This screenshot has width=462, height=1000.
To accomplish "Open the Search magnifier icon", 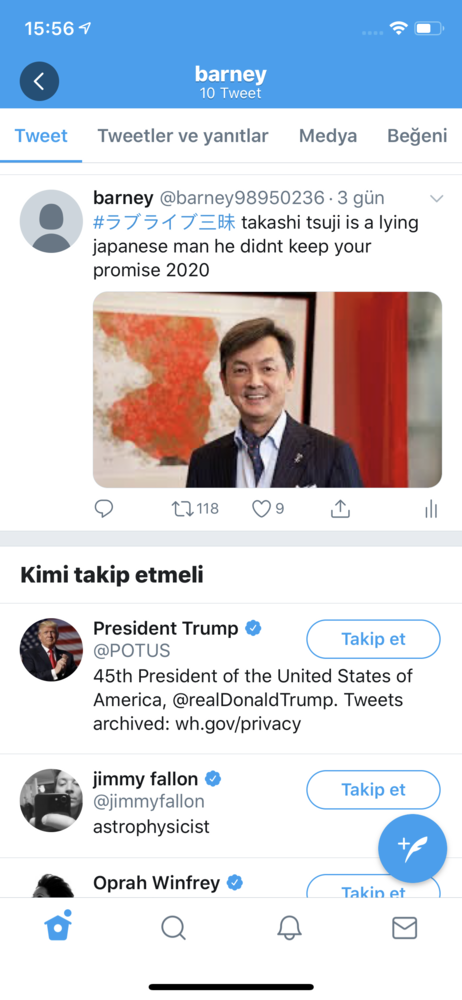I will point(173,928).
